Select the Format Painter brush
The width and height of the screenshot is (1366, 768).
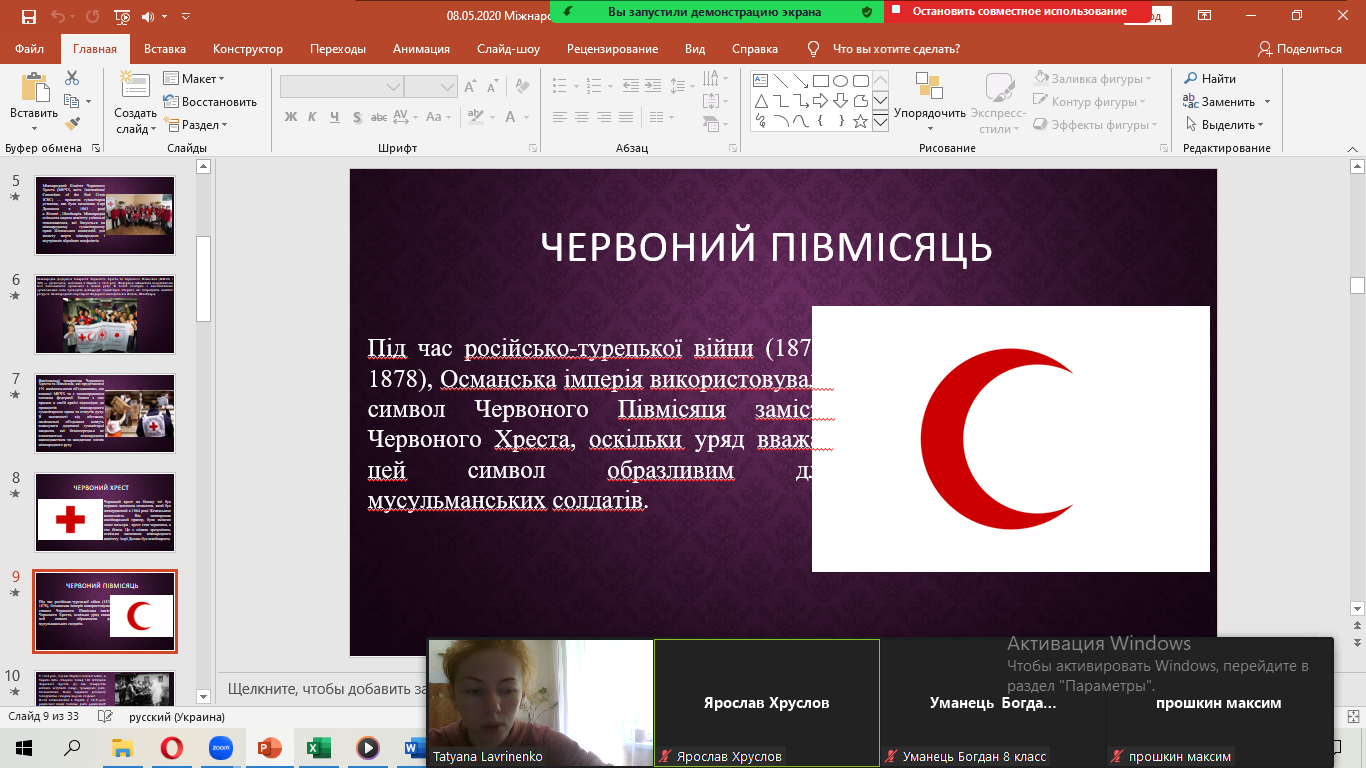tap(72, 124)
